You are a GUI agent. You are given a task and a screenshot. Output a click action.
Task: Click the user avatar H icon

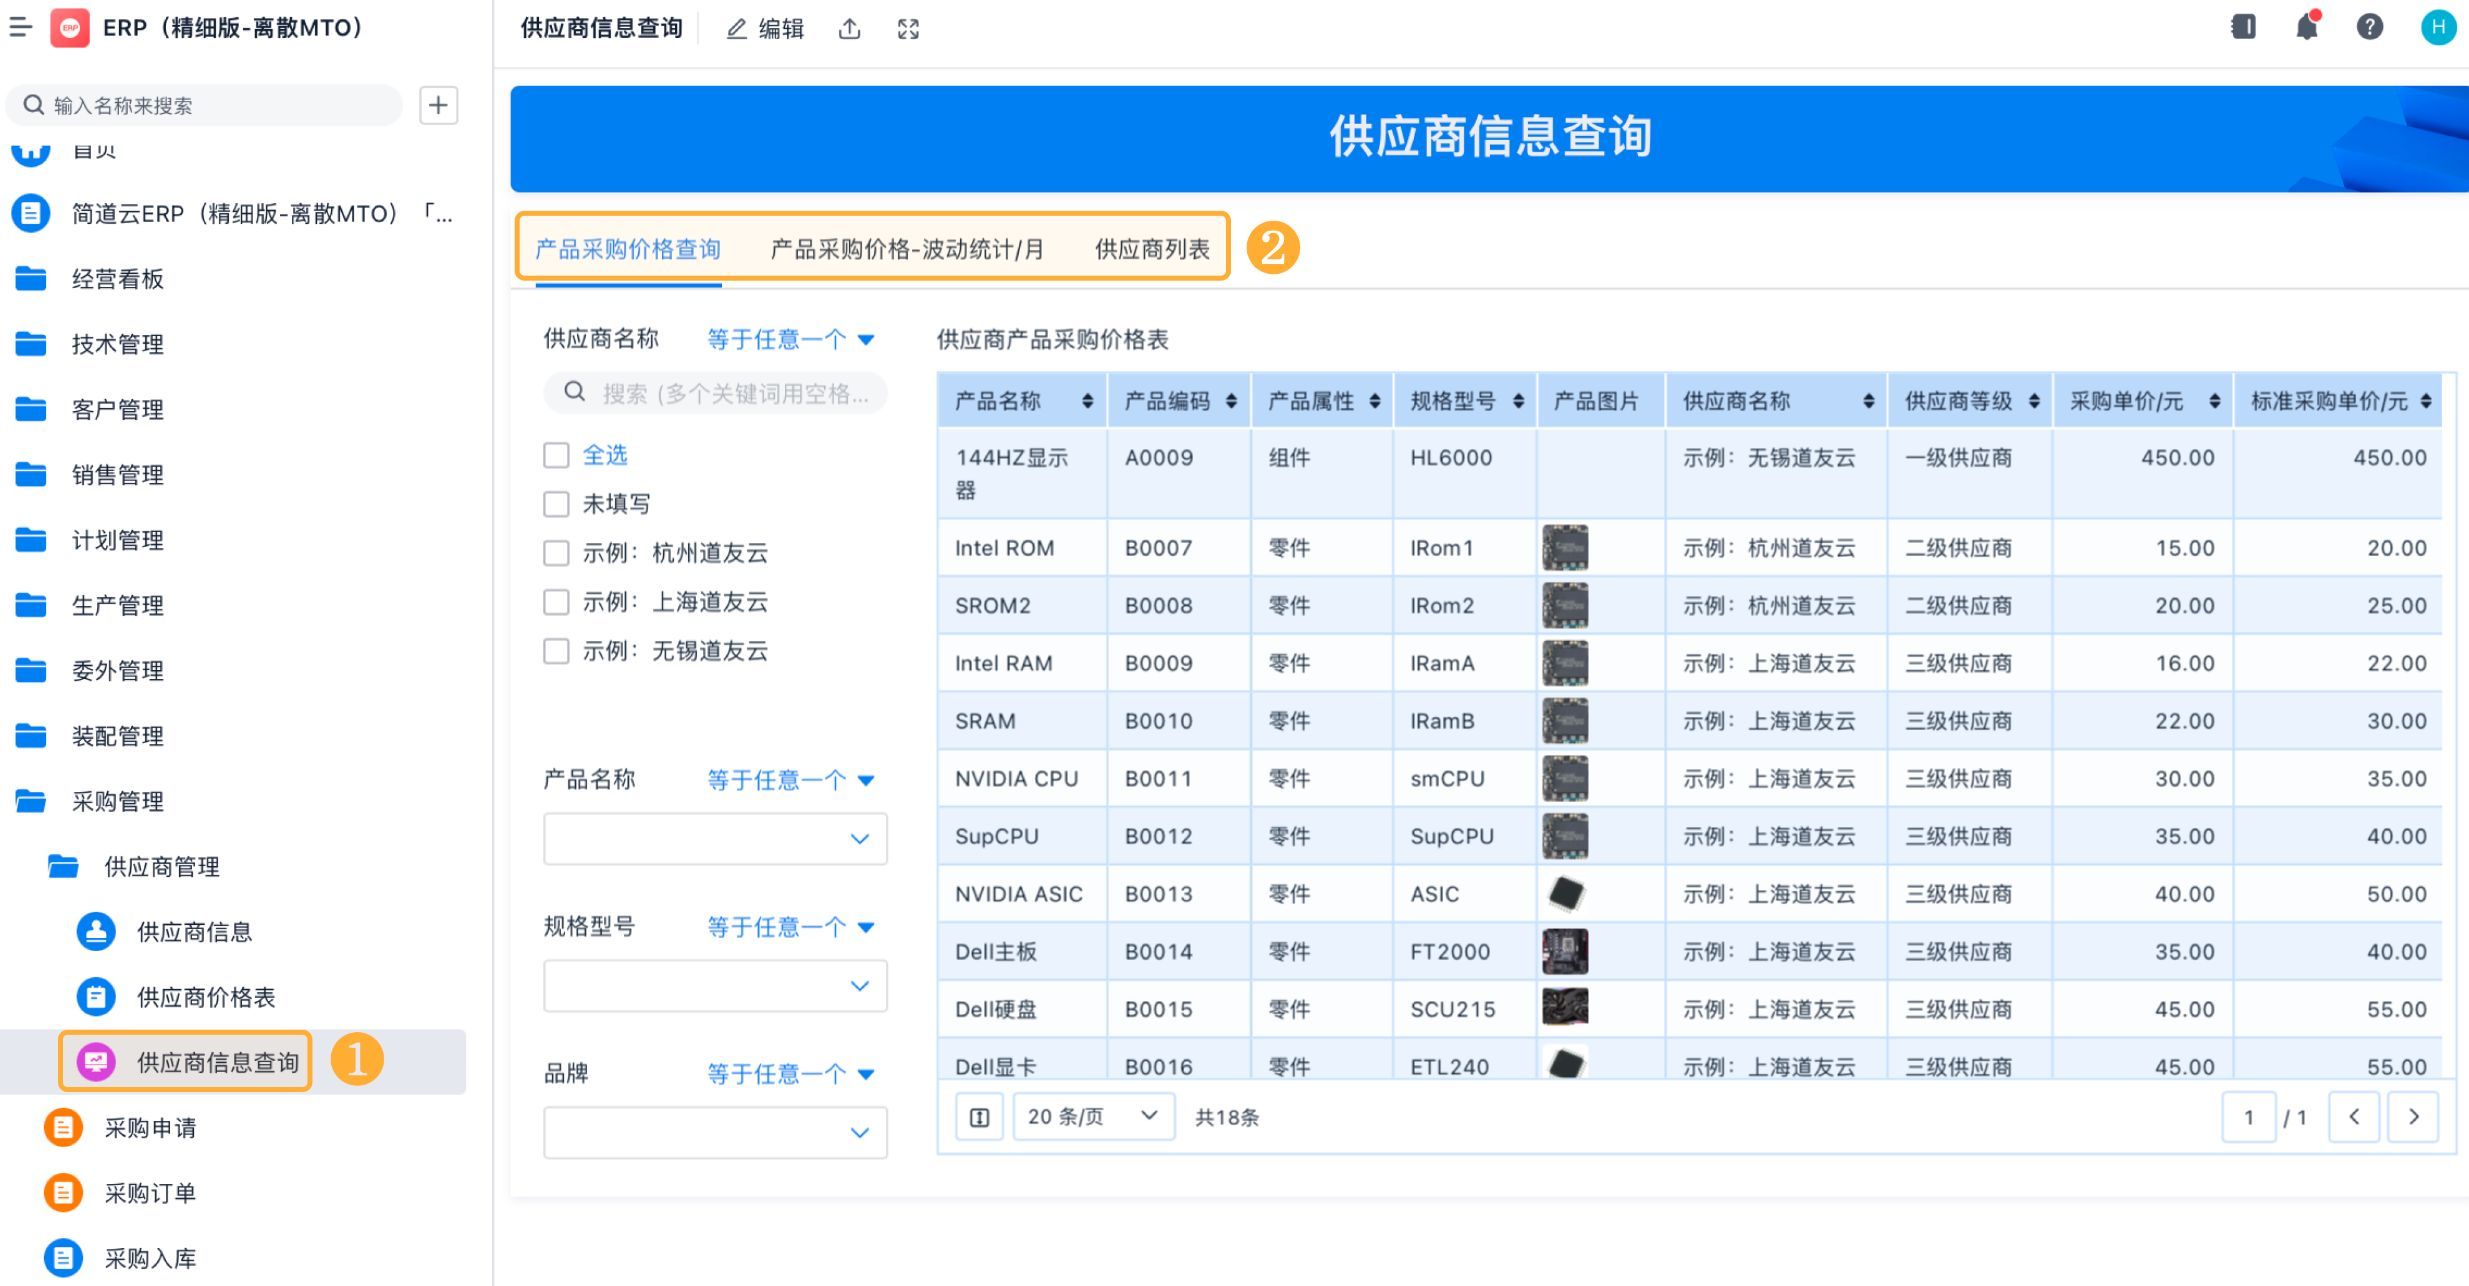[x=2438, y=27]
